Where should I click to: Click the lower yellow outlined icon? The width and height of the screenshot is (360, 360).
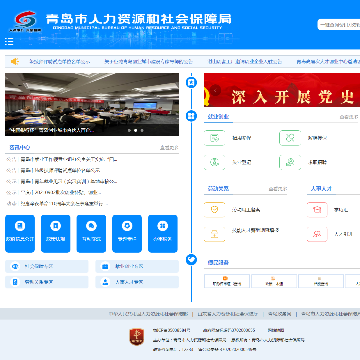(x=214, y=234)
